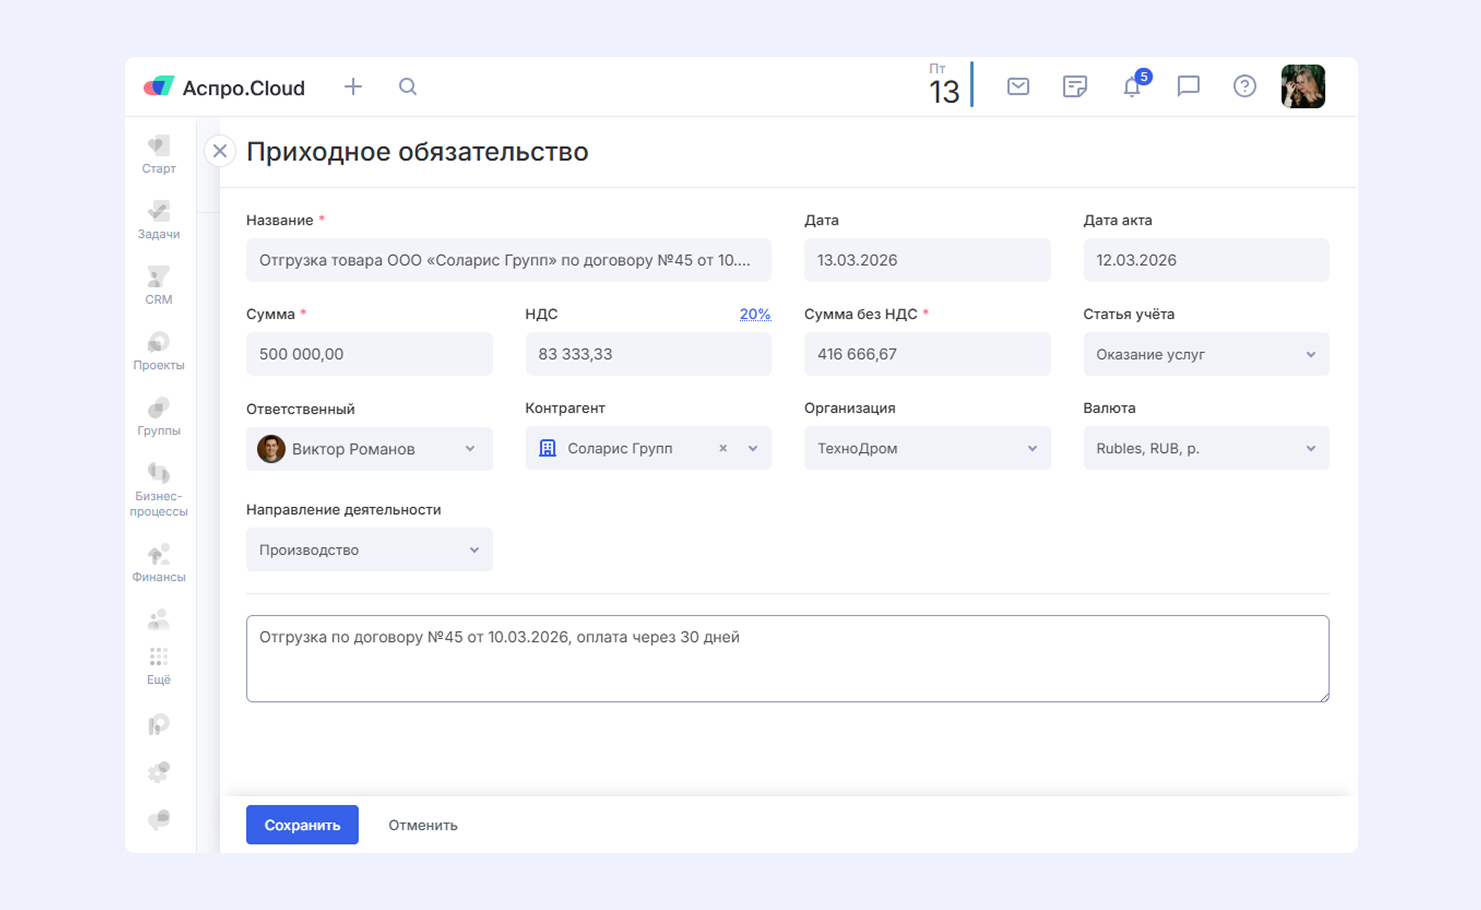The image size is (1481, 910).
Task: Close the Приходное обязательство form
Action: click(220, 151)
